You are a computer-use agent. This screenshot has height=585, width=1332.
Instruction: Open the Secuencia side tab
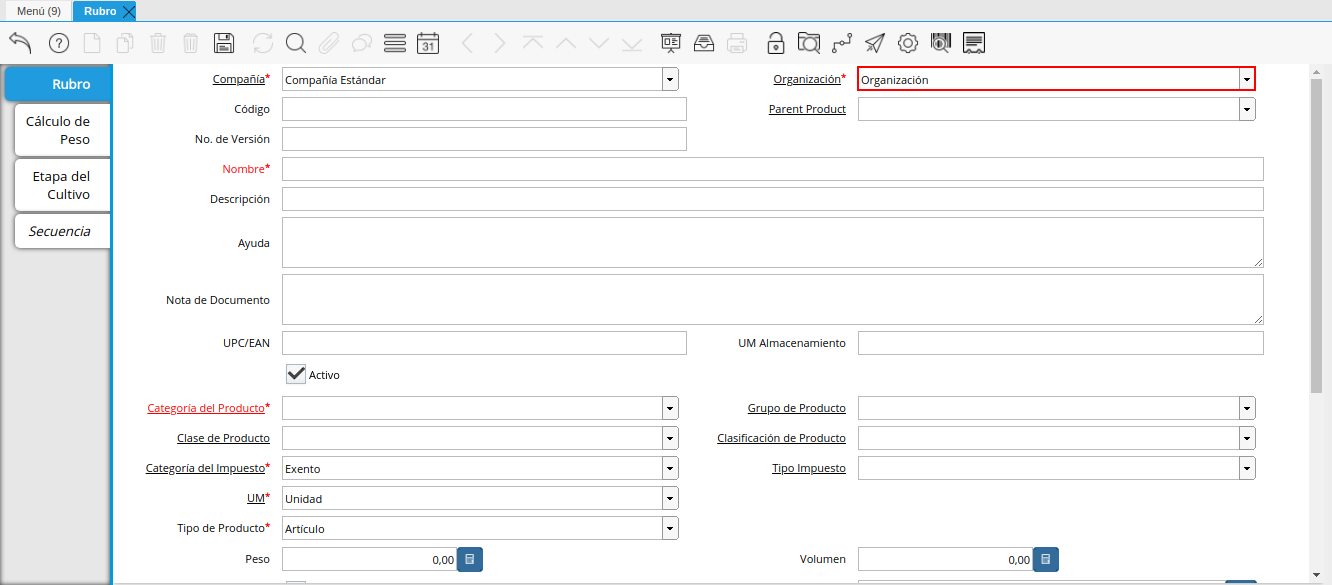[x=62, y=231]
